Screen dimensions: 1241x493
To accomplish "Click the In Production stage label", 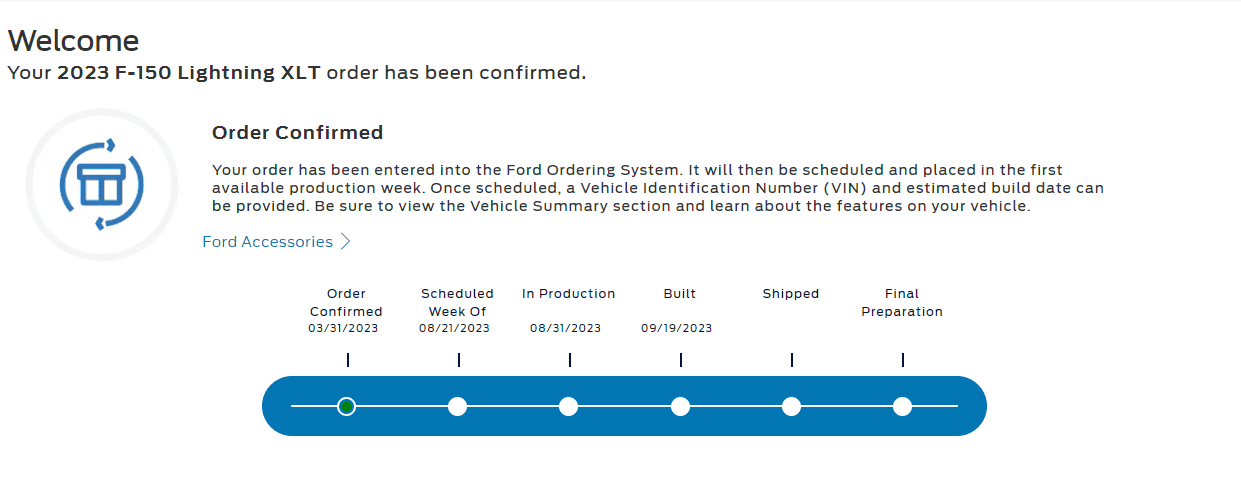I will click(x=568, y=294).
